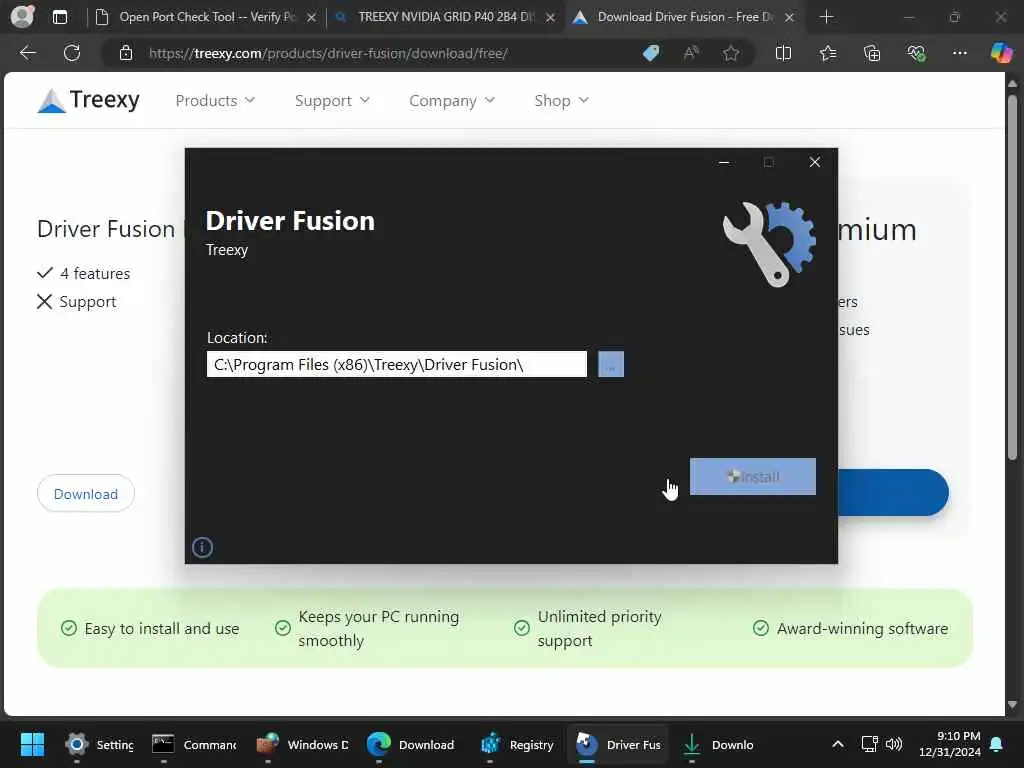Click 'Keeps your PC running smoothly' text
Screen dimensions: 1024x768
pos(379,628)
